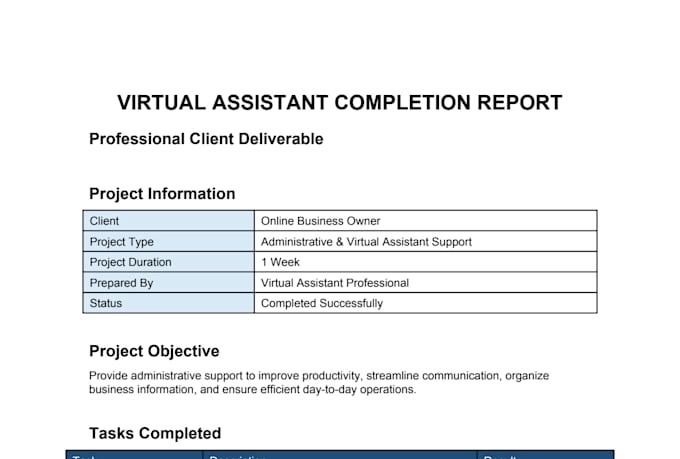Select the "Status" label cell
Screen dimensions: 680x459
click(169, 303)
